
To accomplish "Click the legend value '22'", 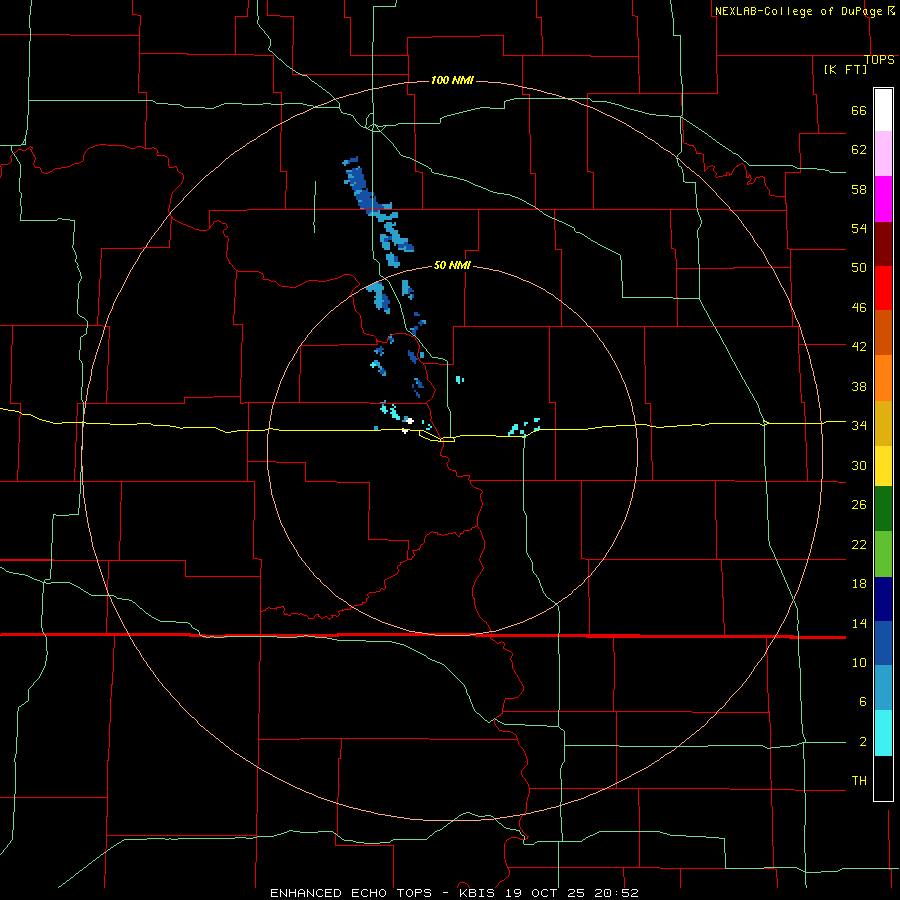I will coord(859,545).
